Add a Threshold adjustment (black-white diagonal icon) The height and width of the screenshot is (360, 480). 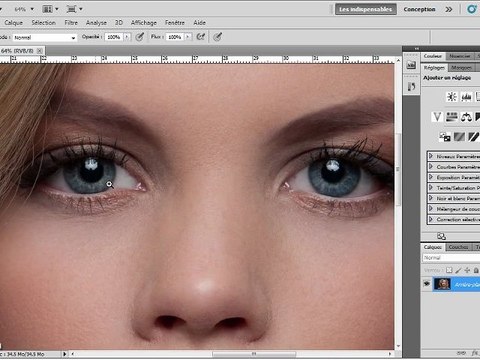[473, 137]
